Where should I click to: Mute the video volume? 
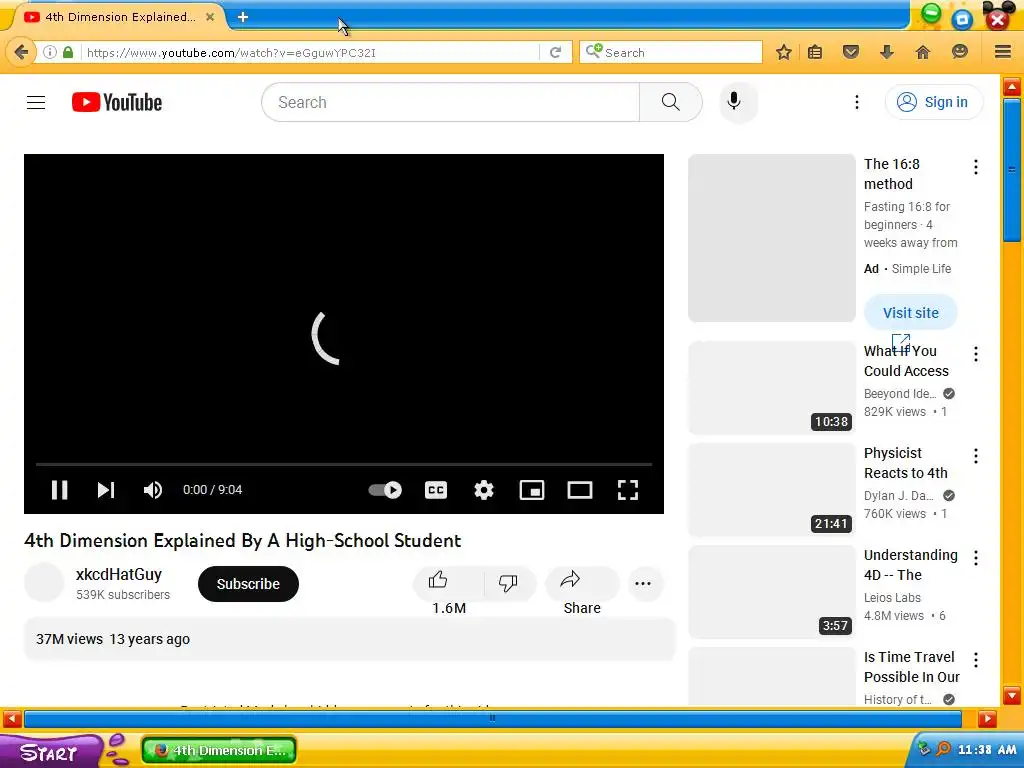click(153, 490)
